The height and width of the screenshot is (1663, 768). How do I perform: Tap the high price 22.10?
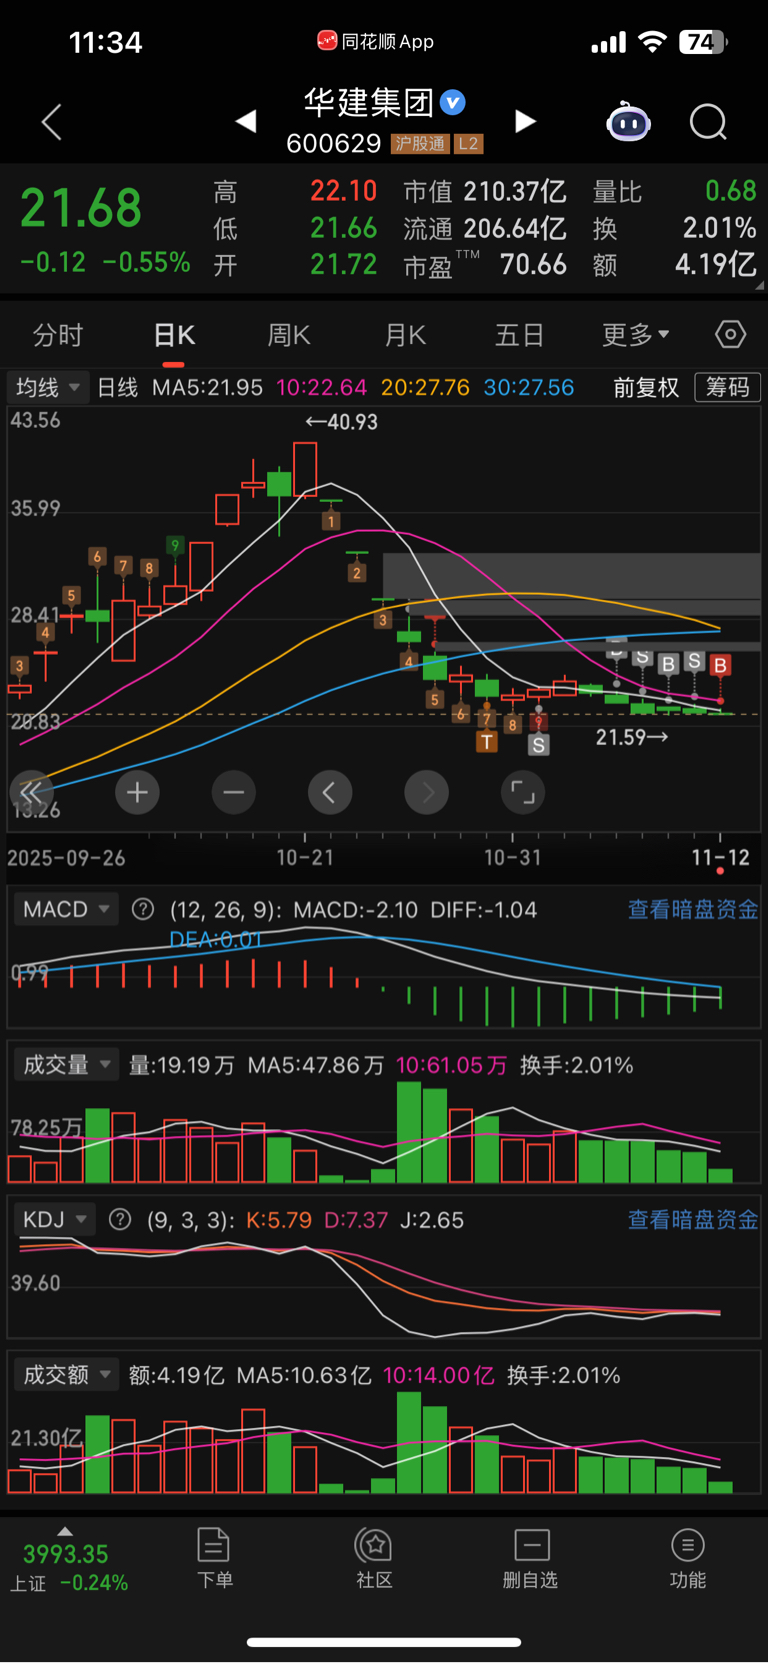click(x=343, y=191)
